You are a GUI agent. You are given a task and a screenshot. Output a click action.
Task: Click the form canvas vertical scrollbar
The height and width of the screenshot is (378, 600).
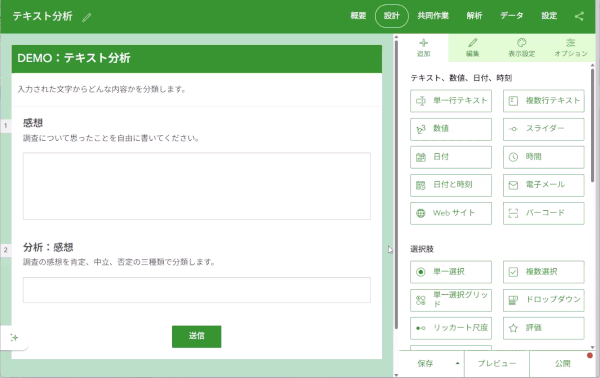(x=396, y=184)
